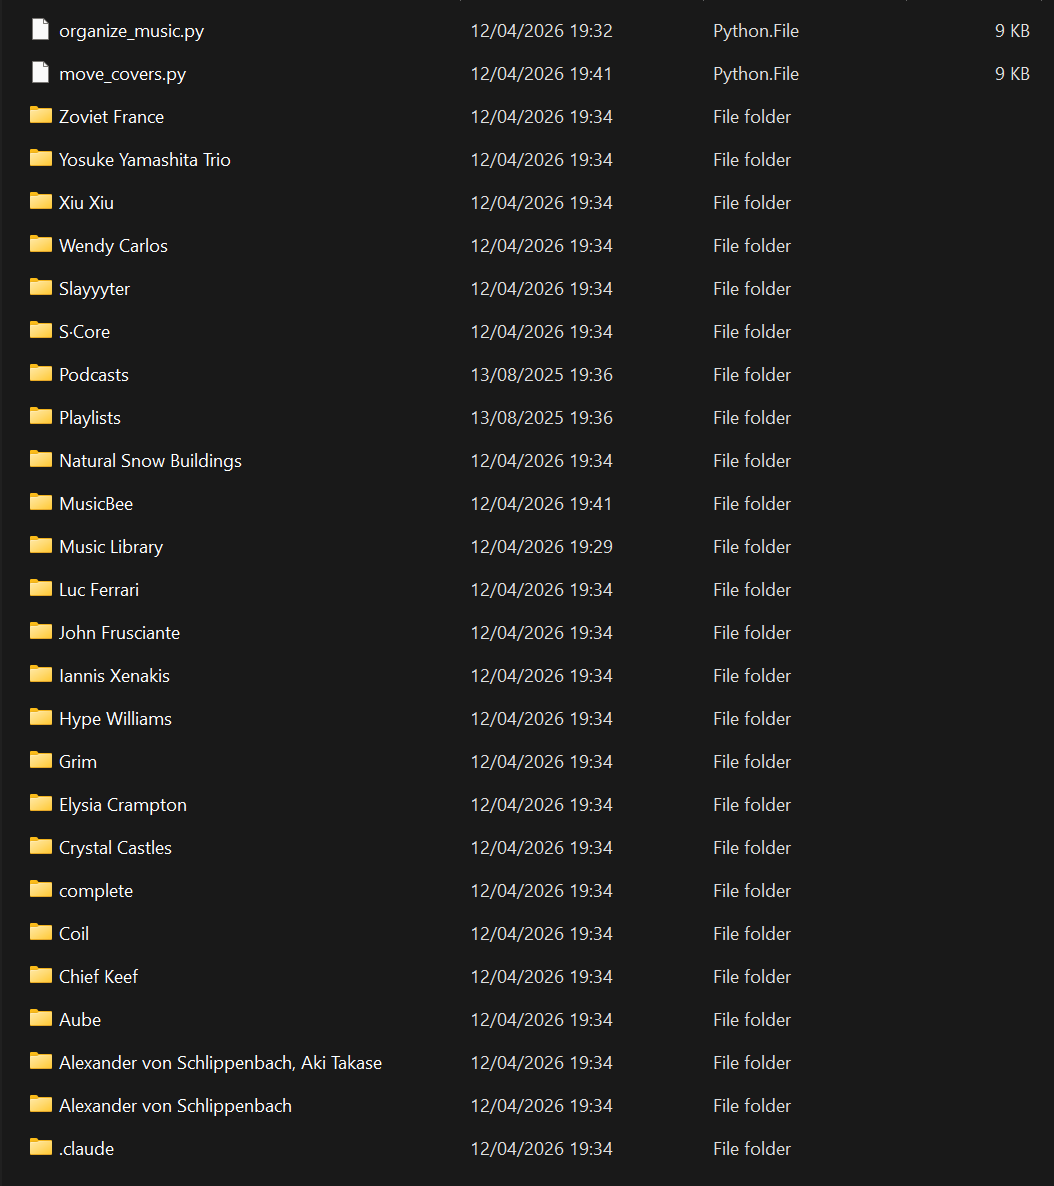Click the John Frusciante folder icon
Screen dimensions: 1054x1186
click(x=41, y=632)
